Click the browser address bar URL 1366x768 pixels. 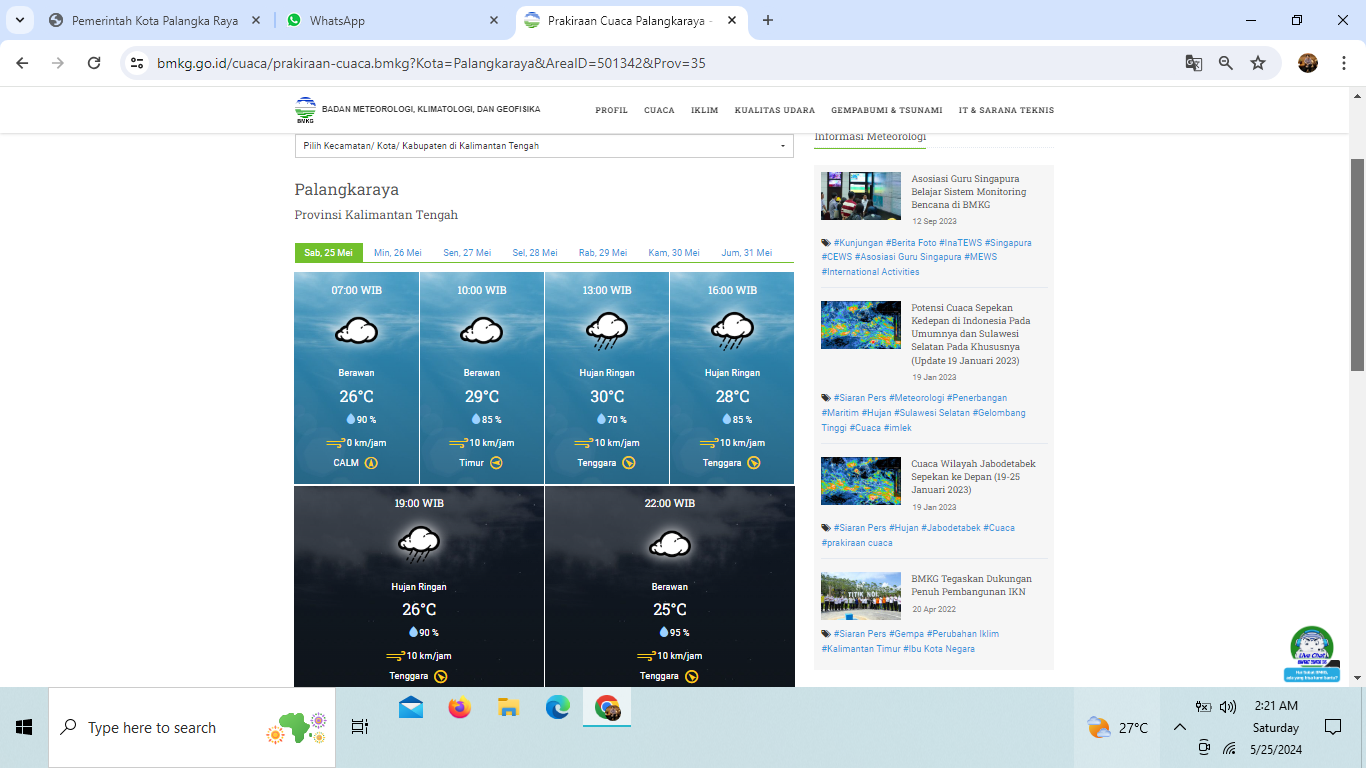point(431,63)
